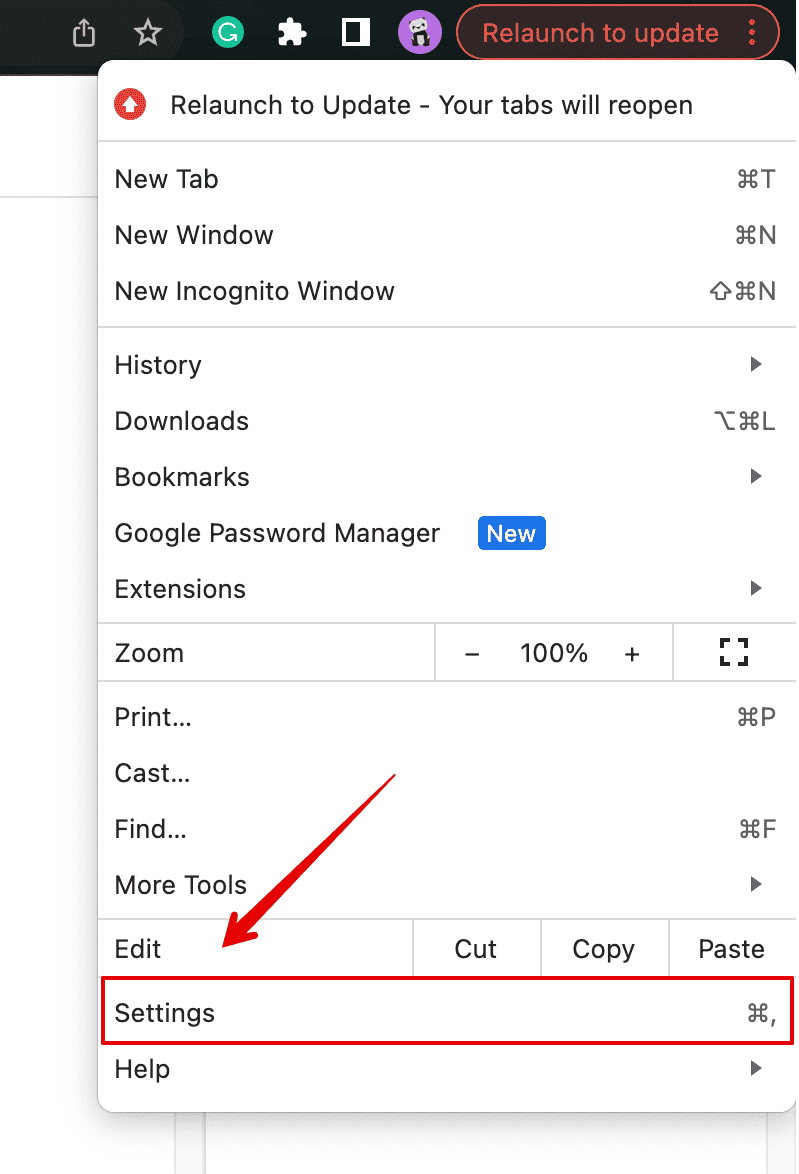Viewport: 799px width, 1174px height.
Task: Open Settings from the menu
Action: [x=165, y=1013]
